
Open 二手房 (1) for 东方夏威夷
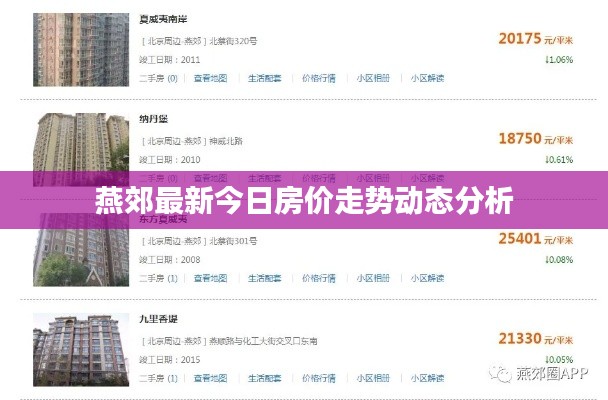click(x=158, y=278)
